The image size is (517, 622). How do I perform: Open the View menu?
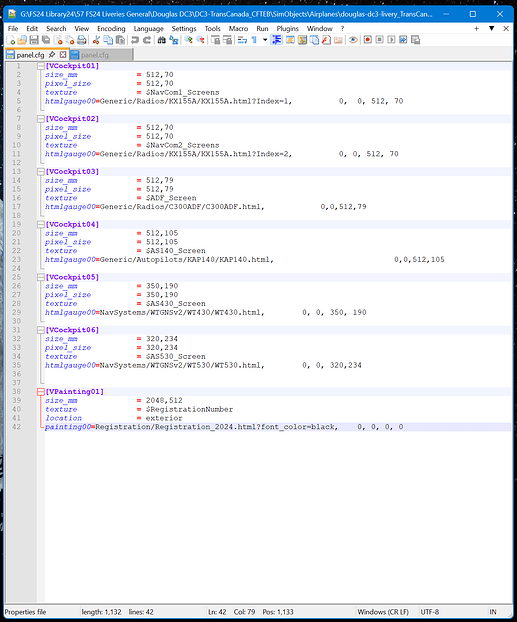click(81, 29)
